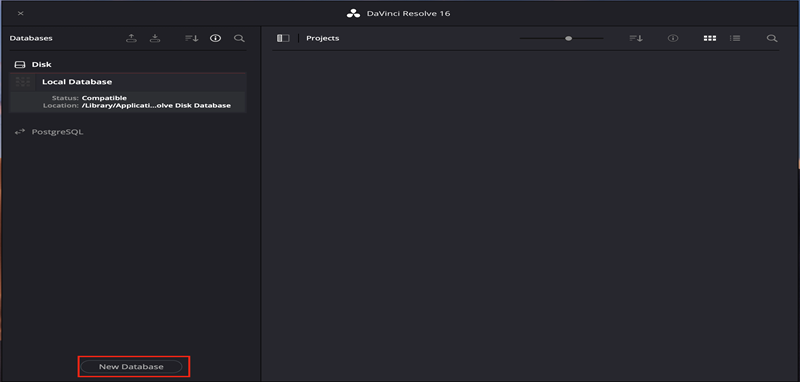Screen dimensions: 800x382
Task: Hide the databases sidebar panel
Action: click(283, 38)
